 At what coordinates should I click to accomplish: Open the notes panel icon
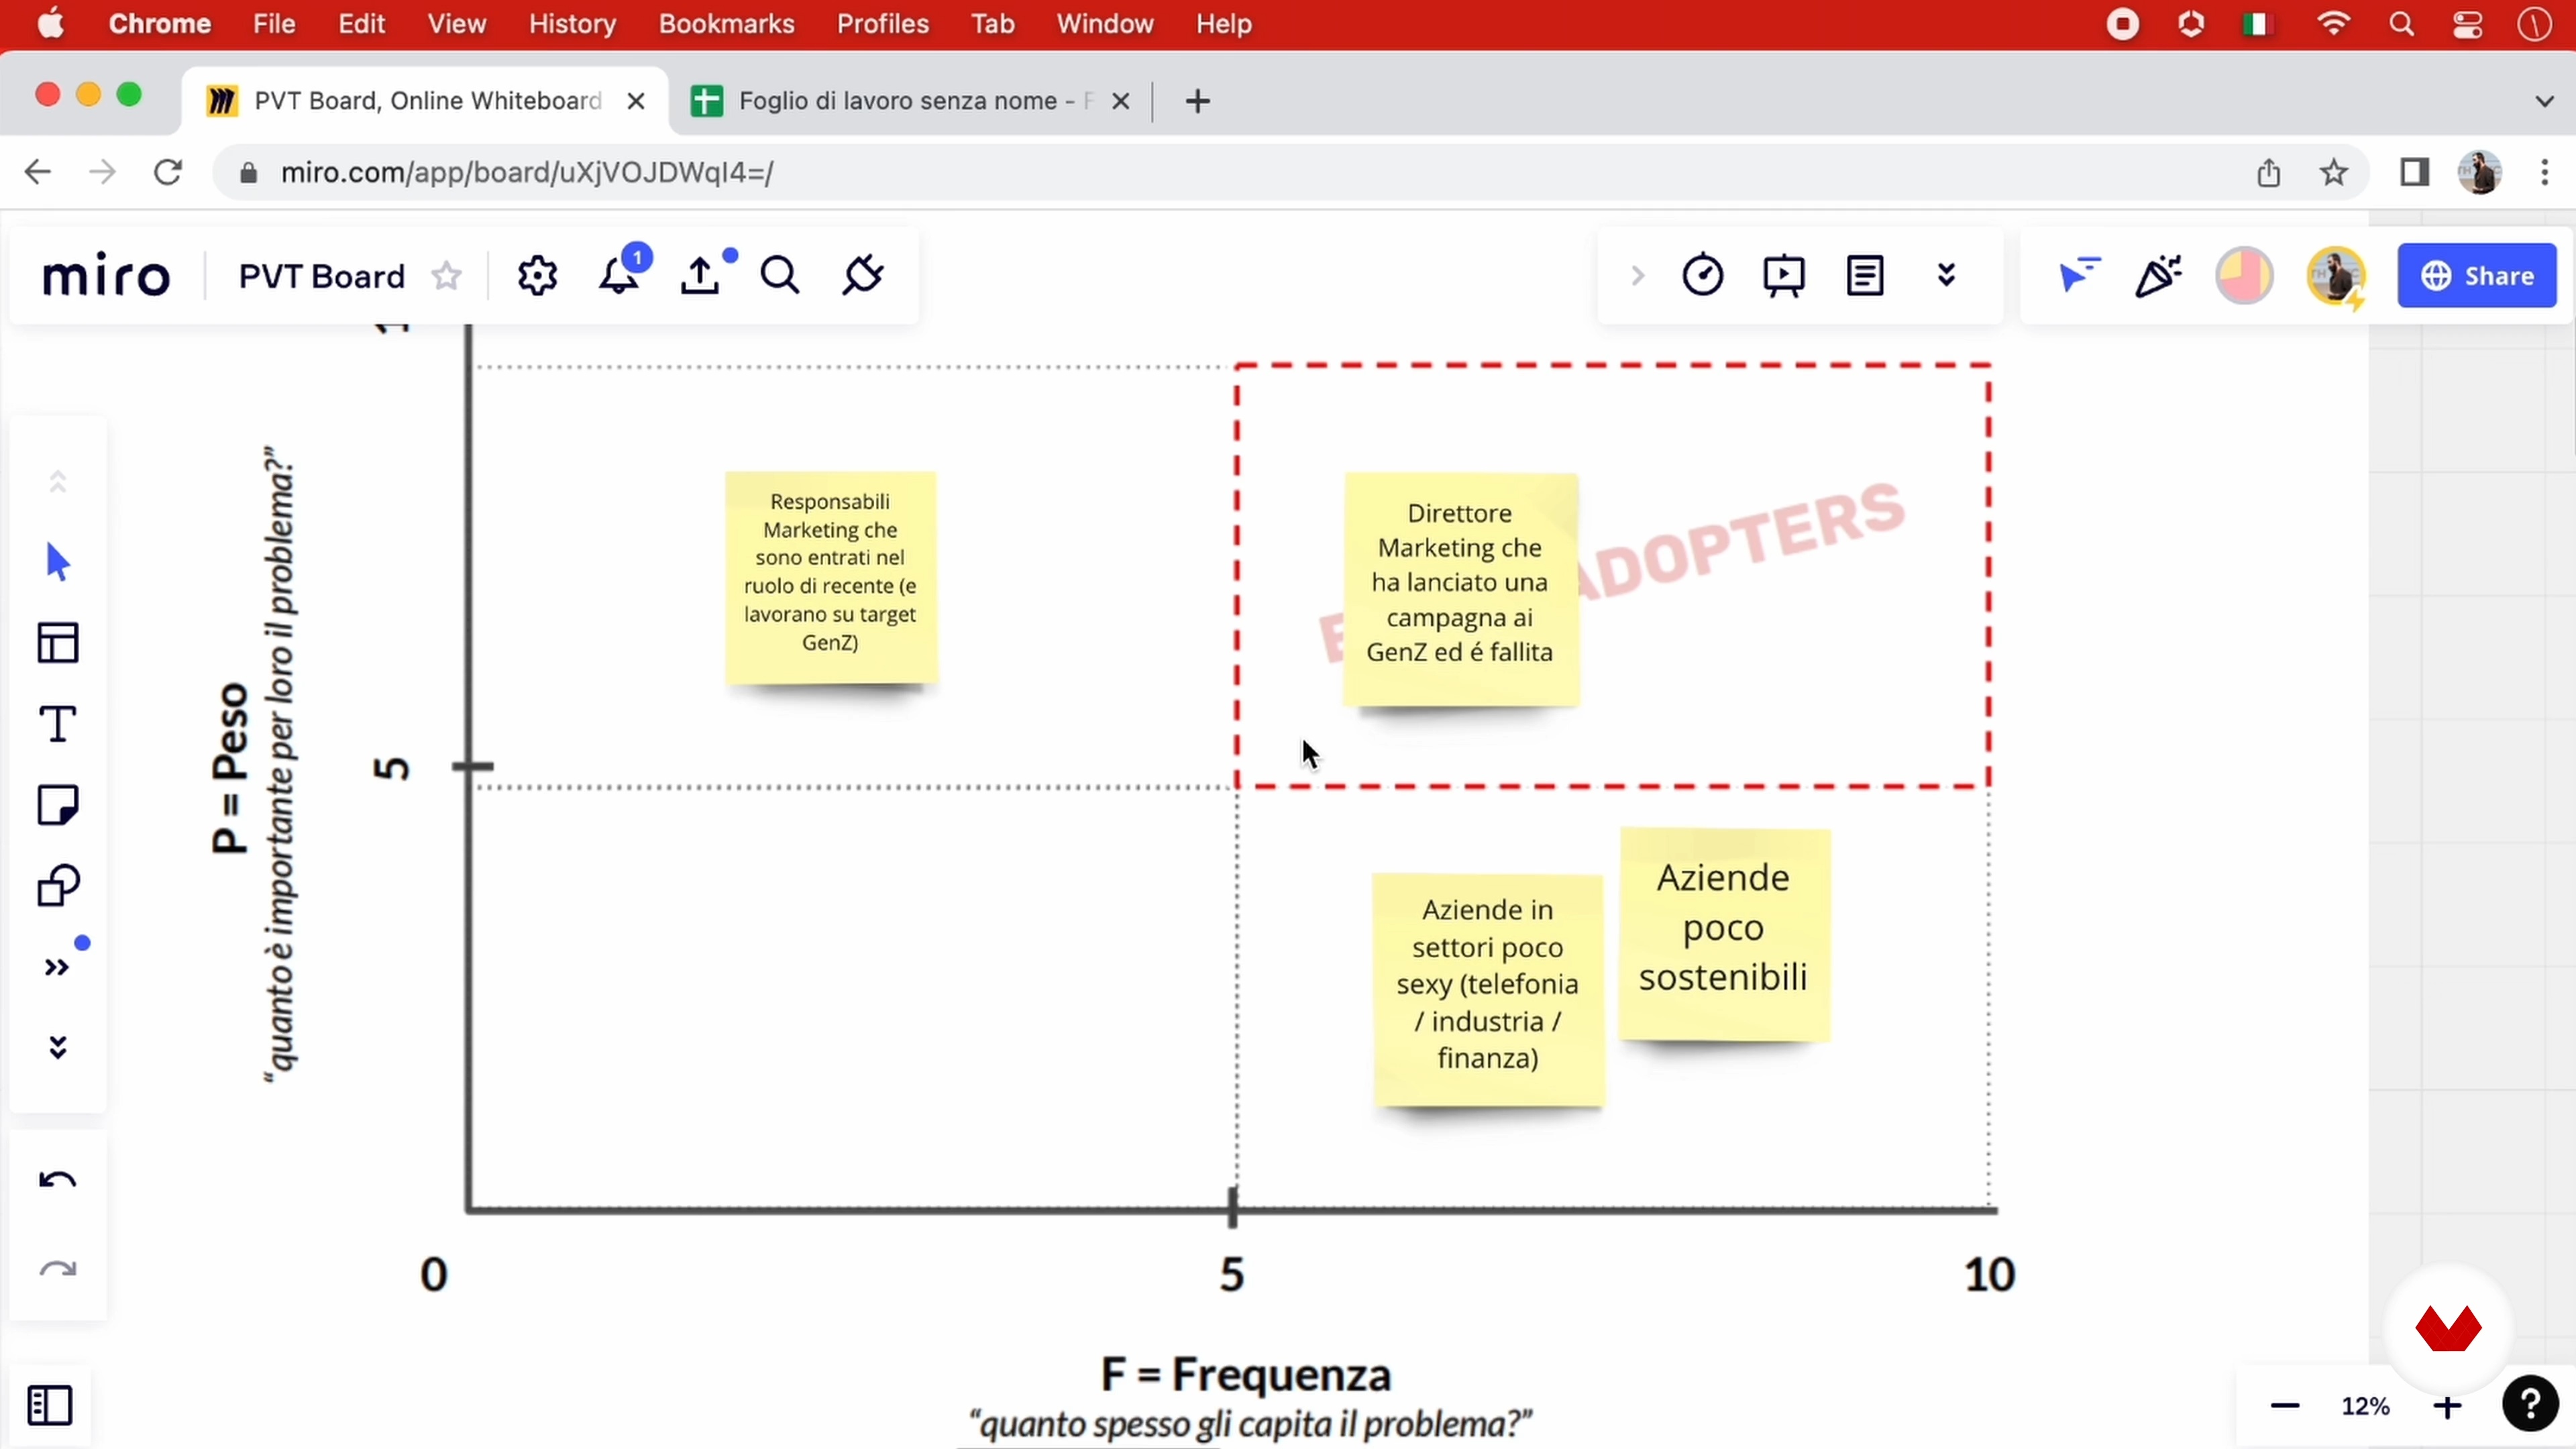[1865, 275]
